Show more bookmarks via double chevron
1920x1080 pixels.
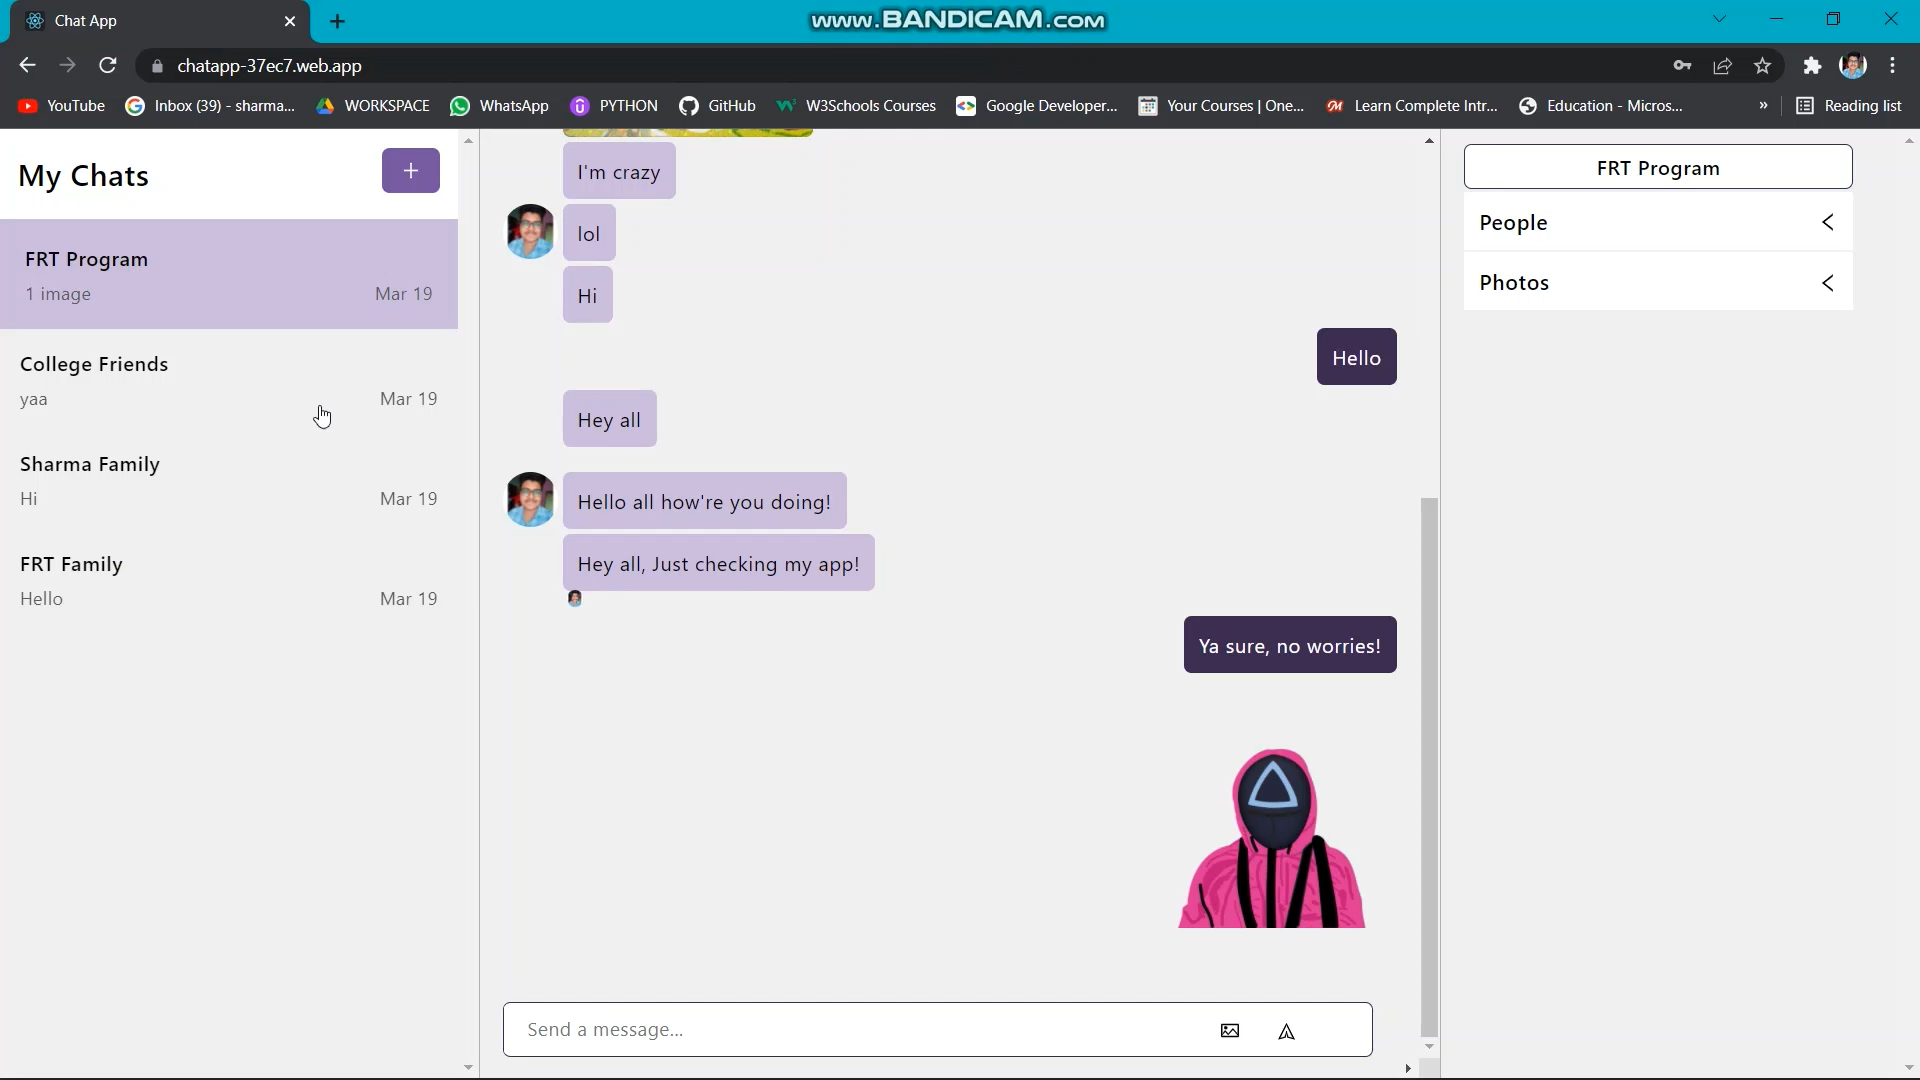[1763, 106]
